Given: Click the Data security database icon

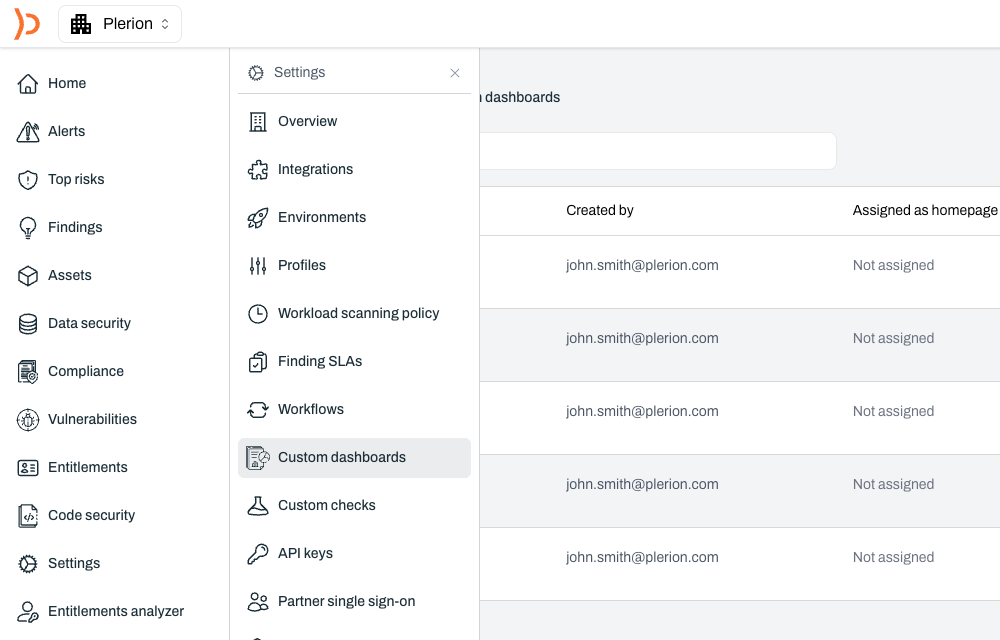Looking at the screenshot, I should pos(27,324).
